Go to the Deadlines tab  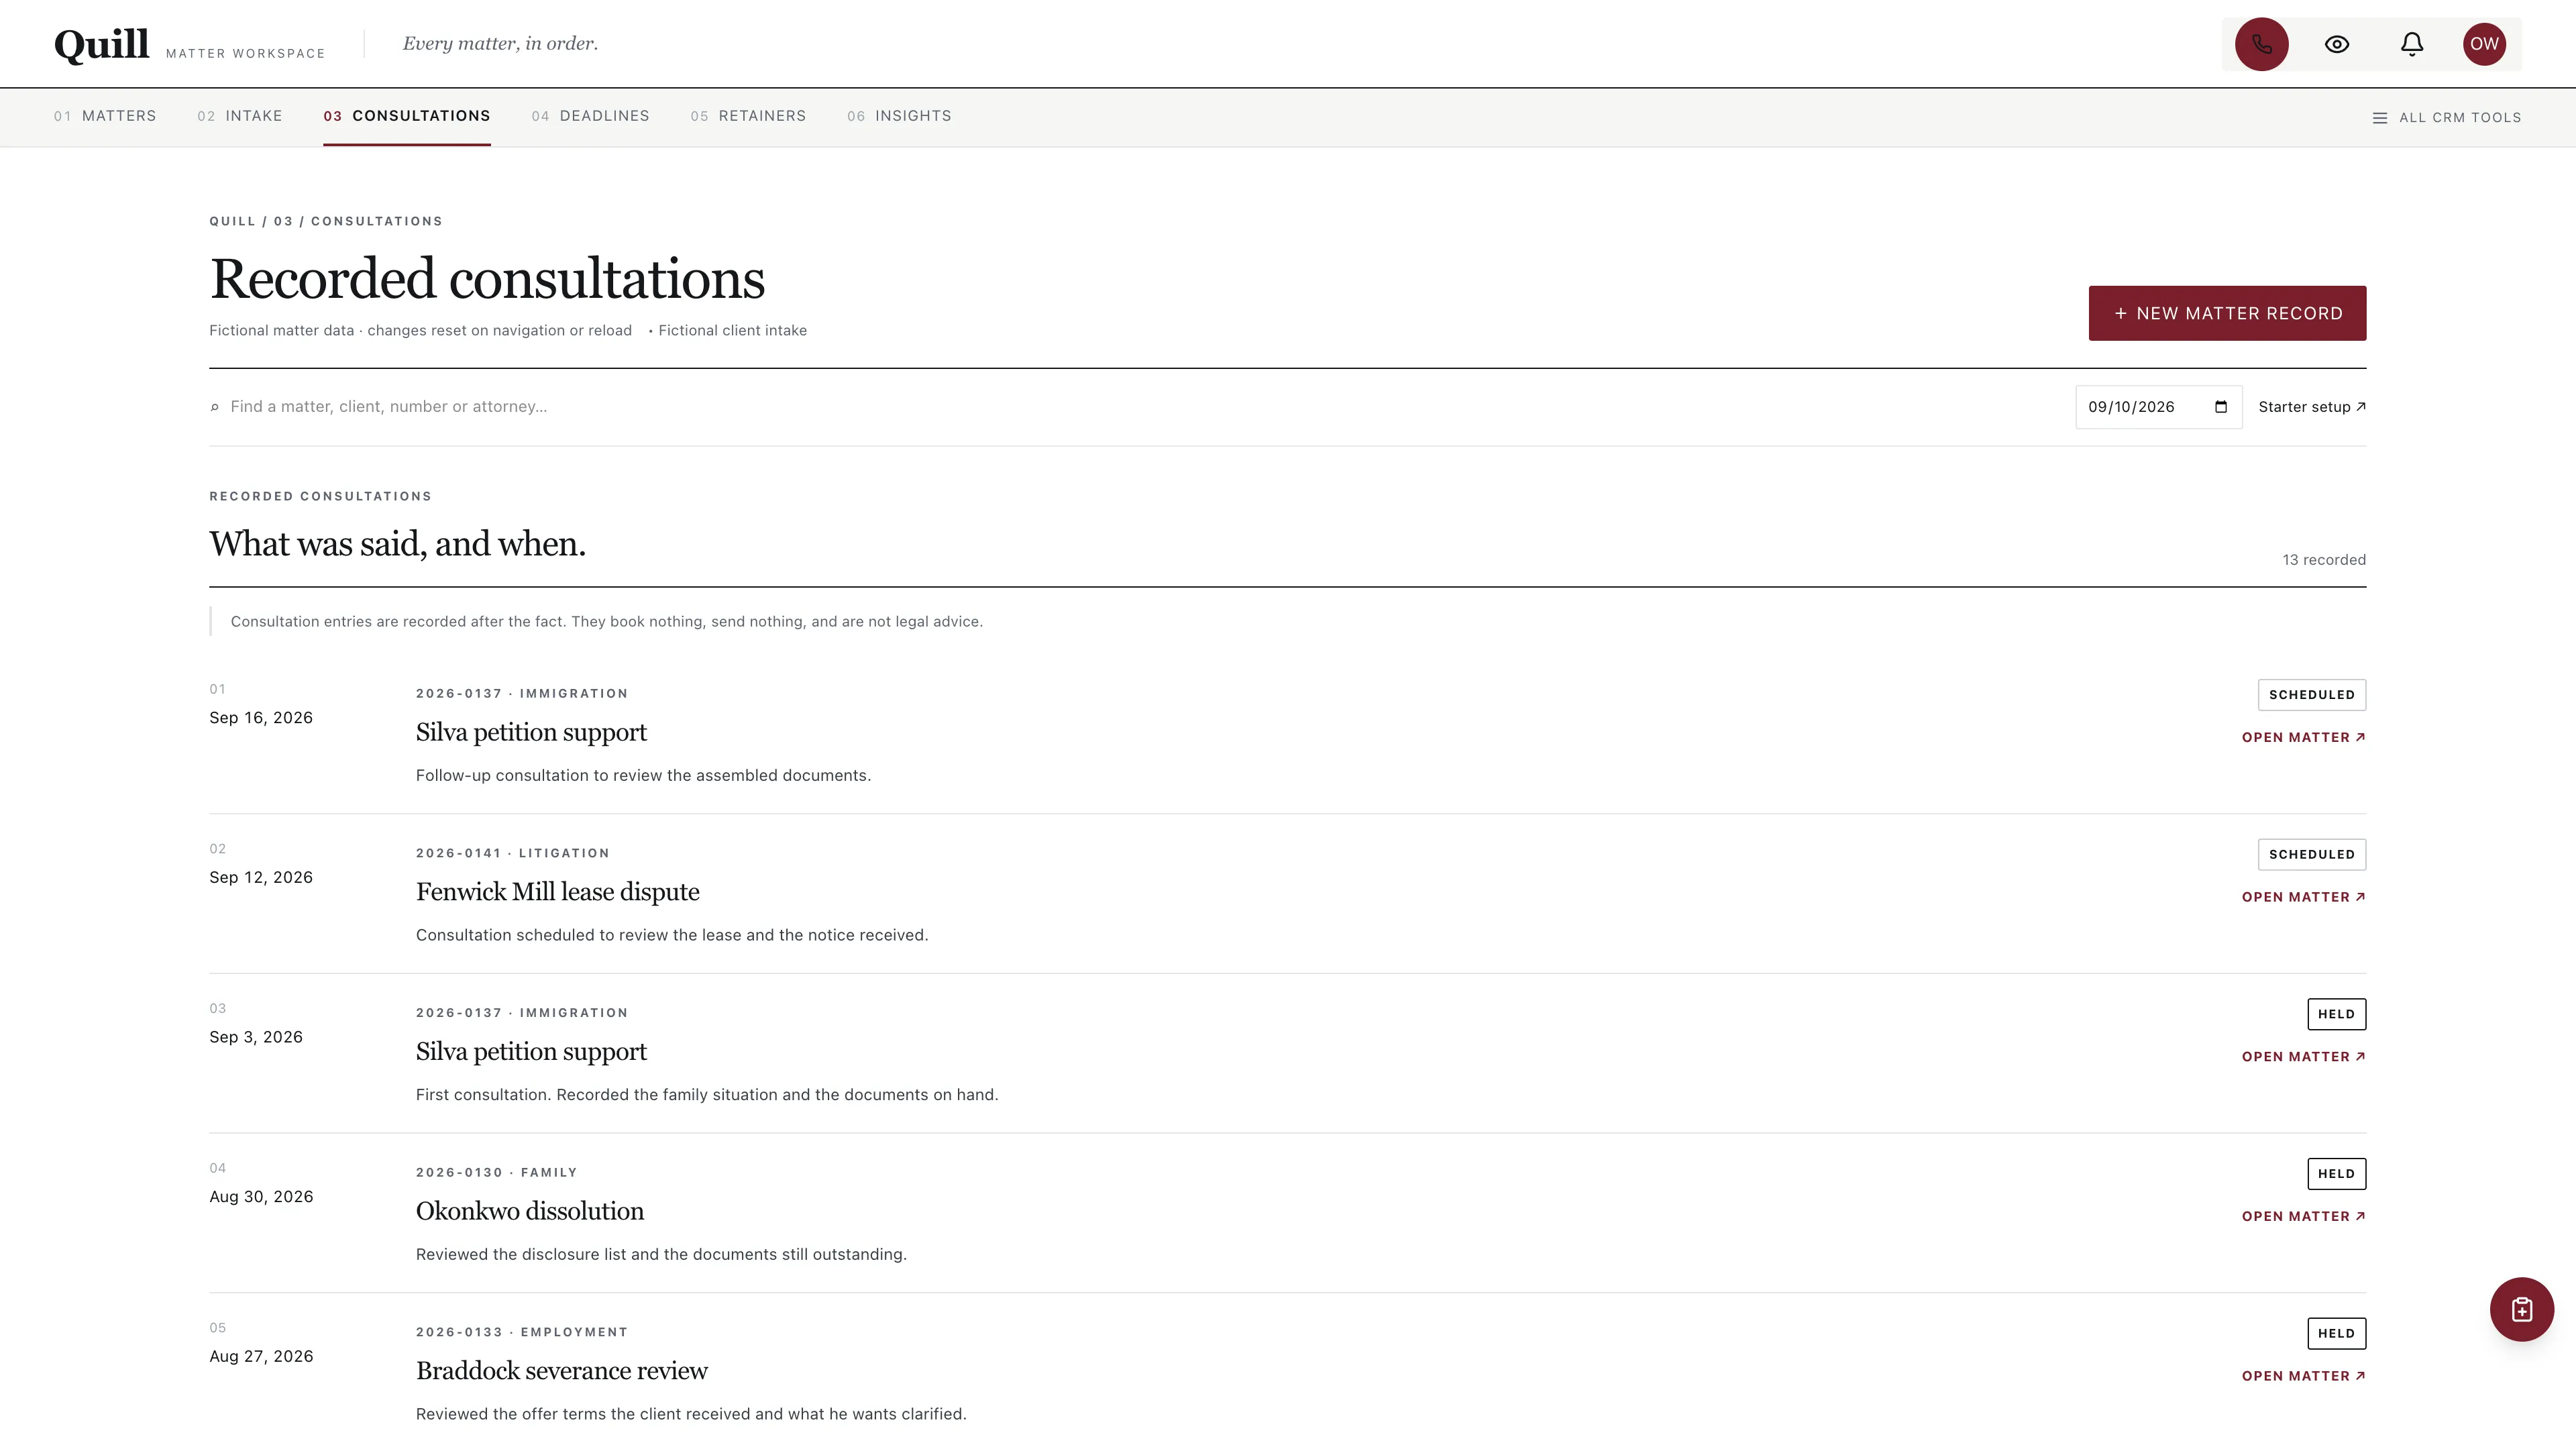tap(590, 116)
